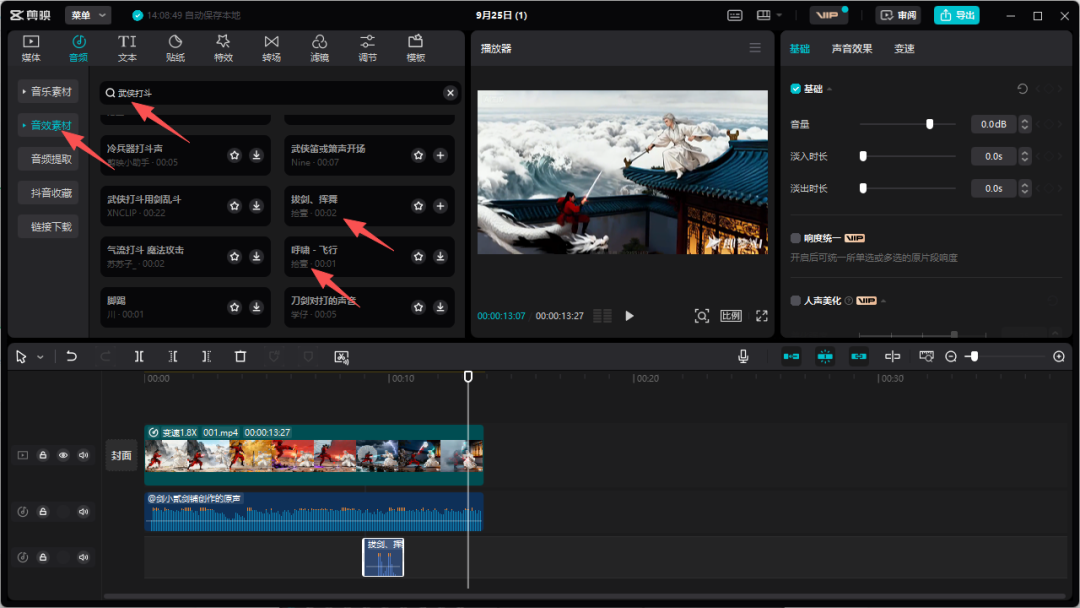Viewport: 1080px width, 608px height.
Task: Click the Export (导出) button
Action: [956, 16]
